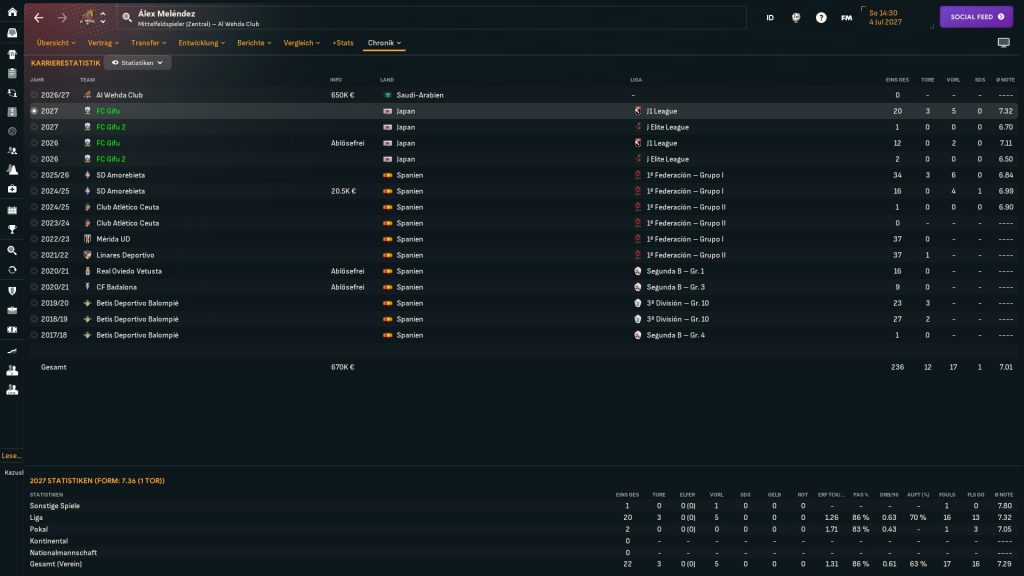Click the Social Feed button

975,17
